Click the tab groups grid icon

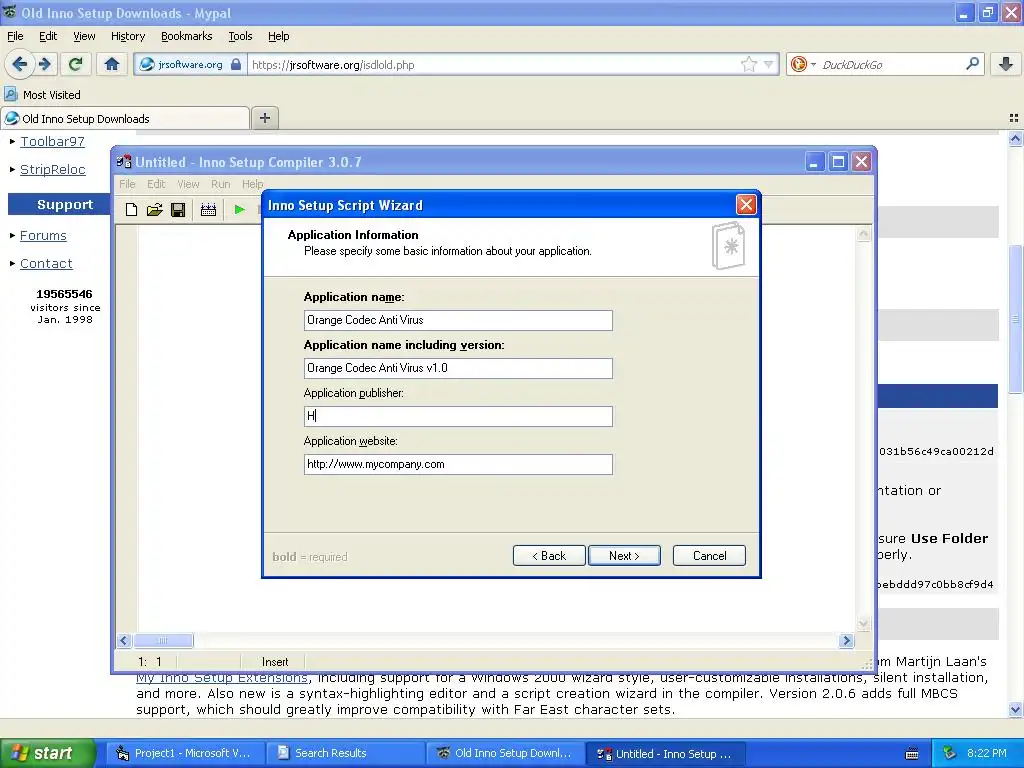1014,118
